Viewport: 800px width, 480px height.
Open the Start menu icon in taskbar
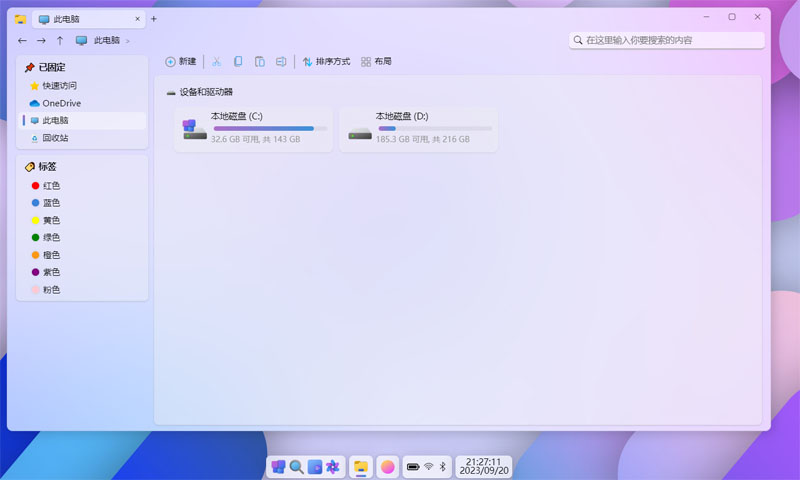(x=278, y=467)
